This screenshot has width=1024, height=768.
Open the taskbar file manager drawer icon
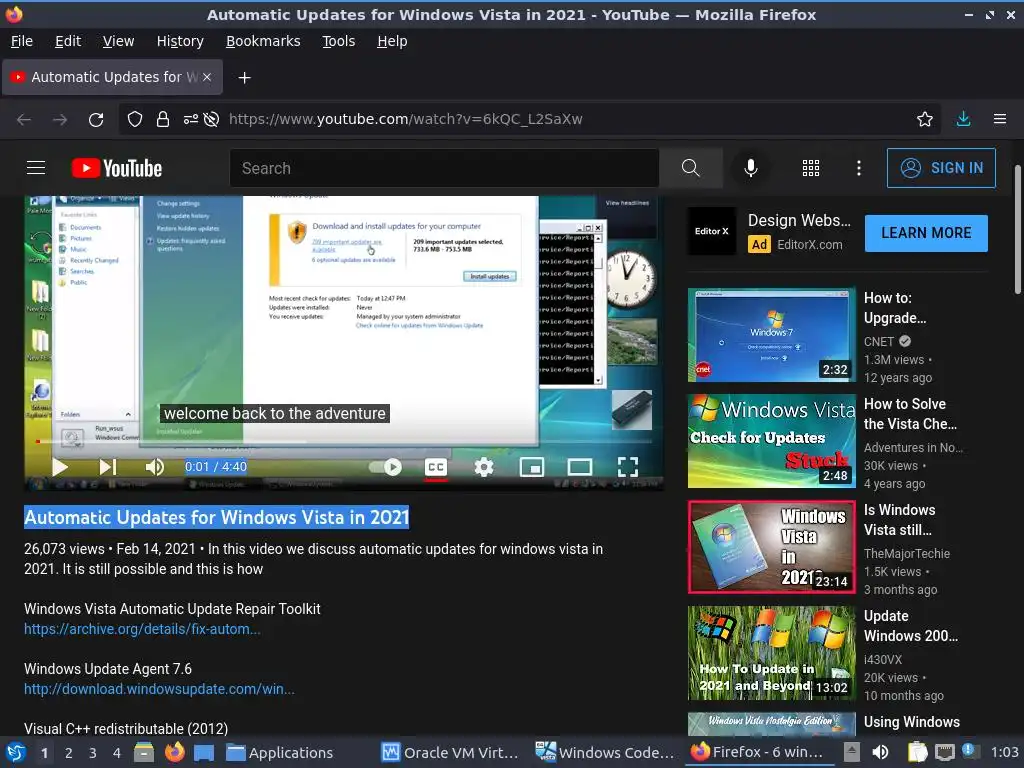[144, 752]
